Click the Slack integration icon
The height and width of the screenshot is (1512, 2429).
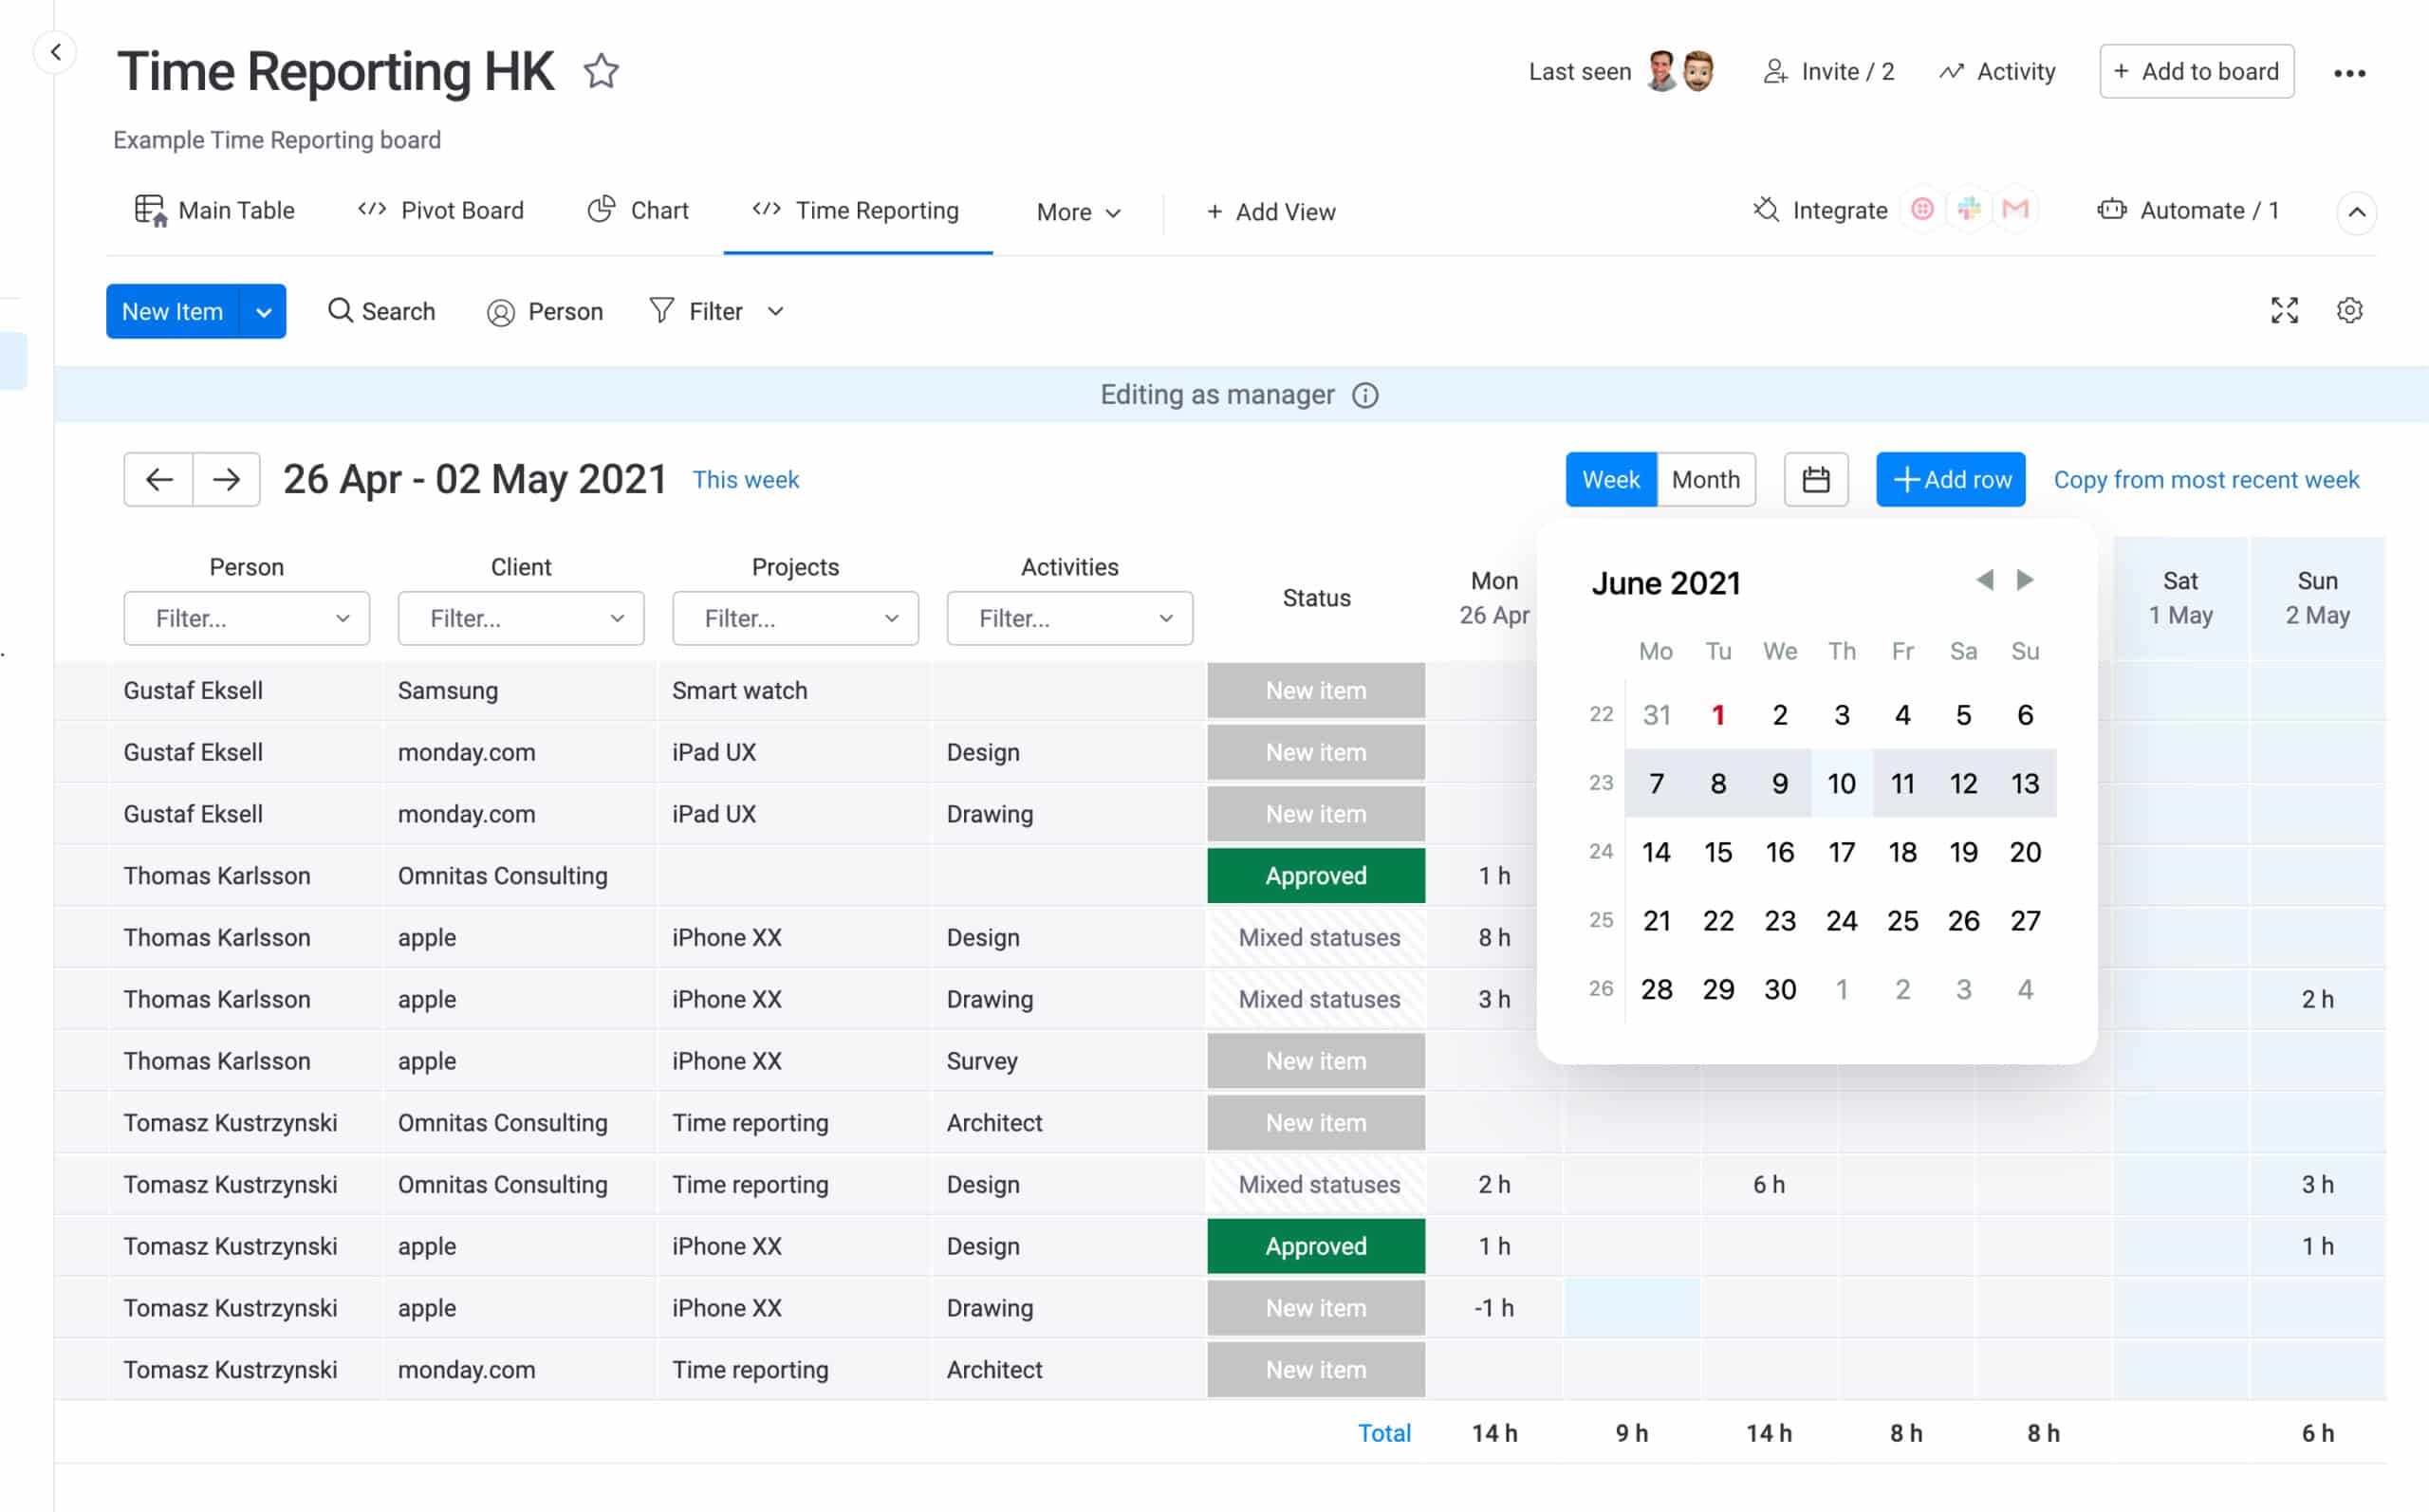[1969, 209]
